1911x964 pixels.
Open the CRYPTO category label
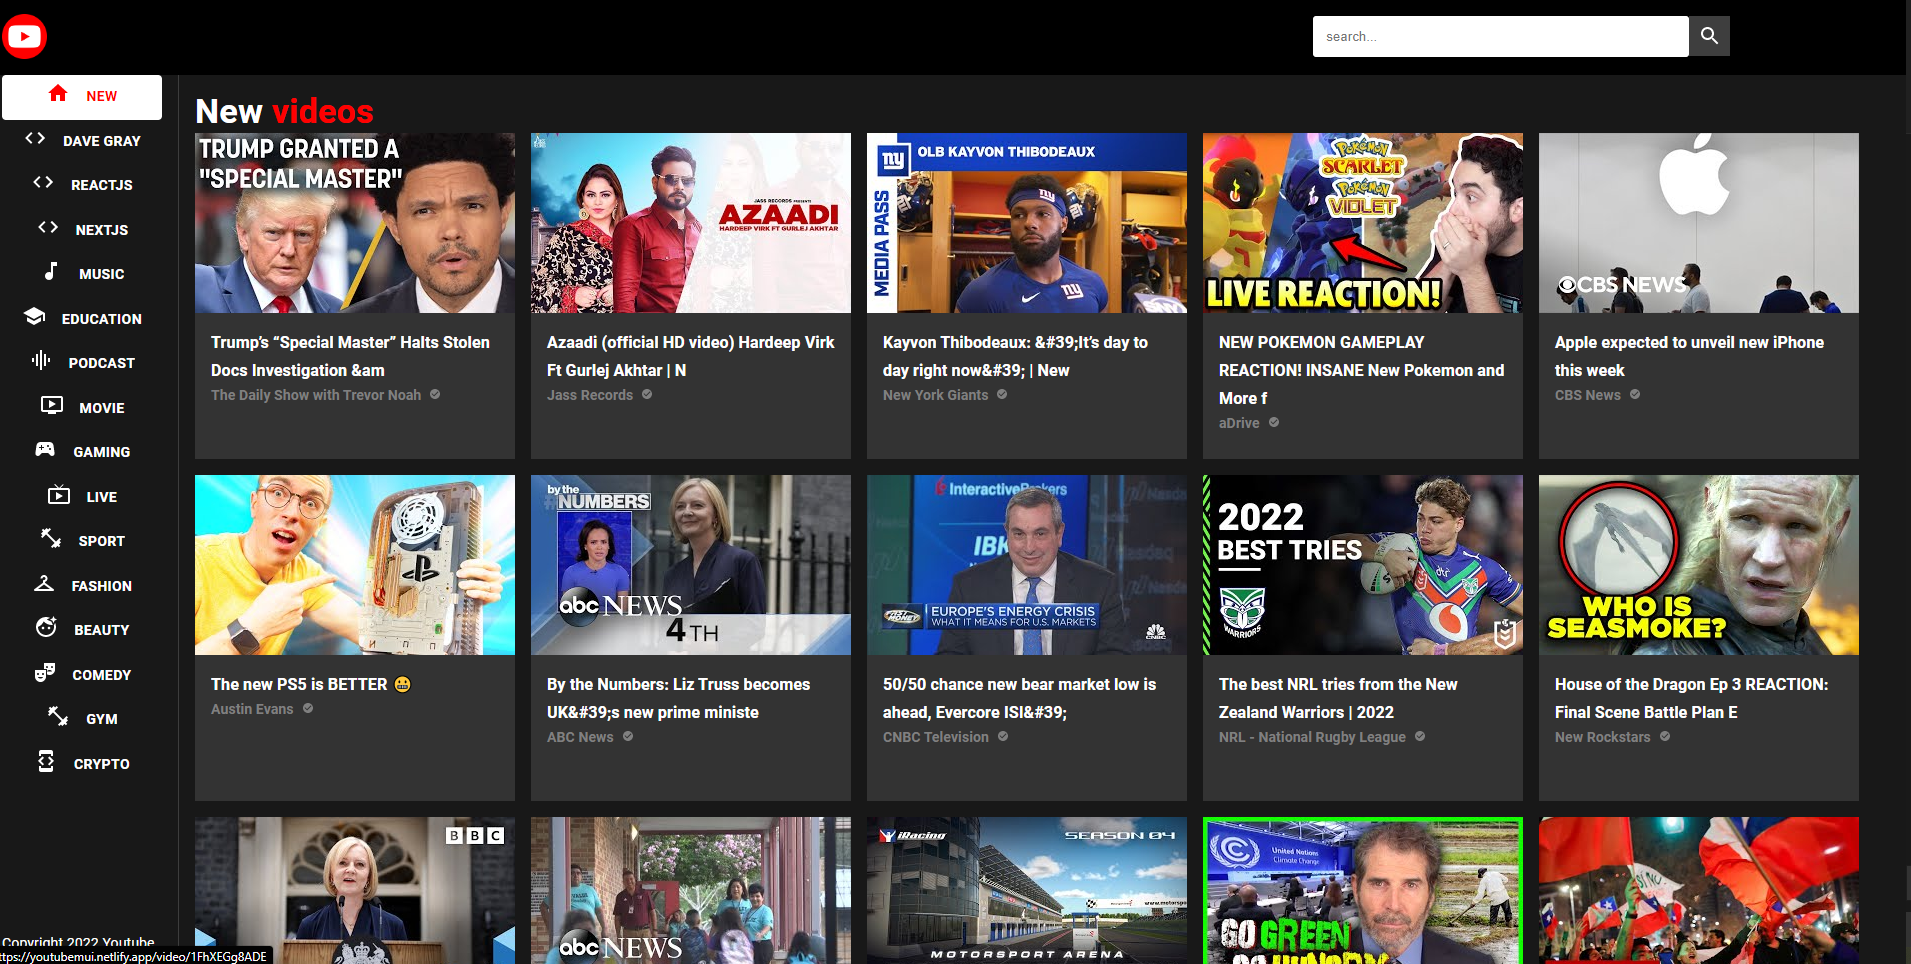(x=101, y=764)
